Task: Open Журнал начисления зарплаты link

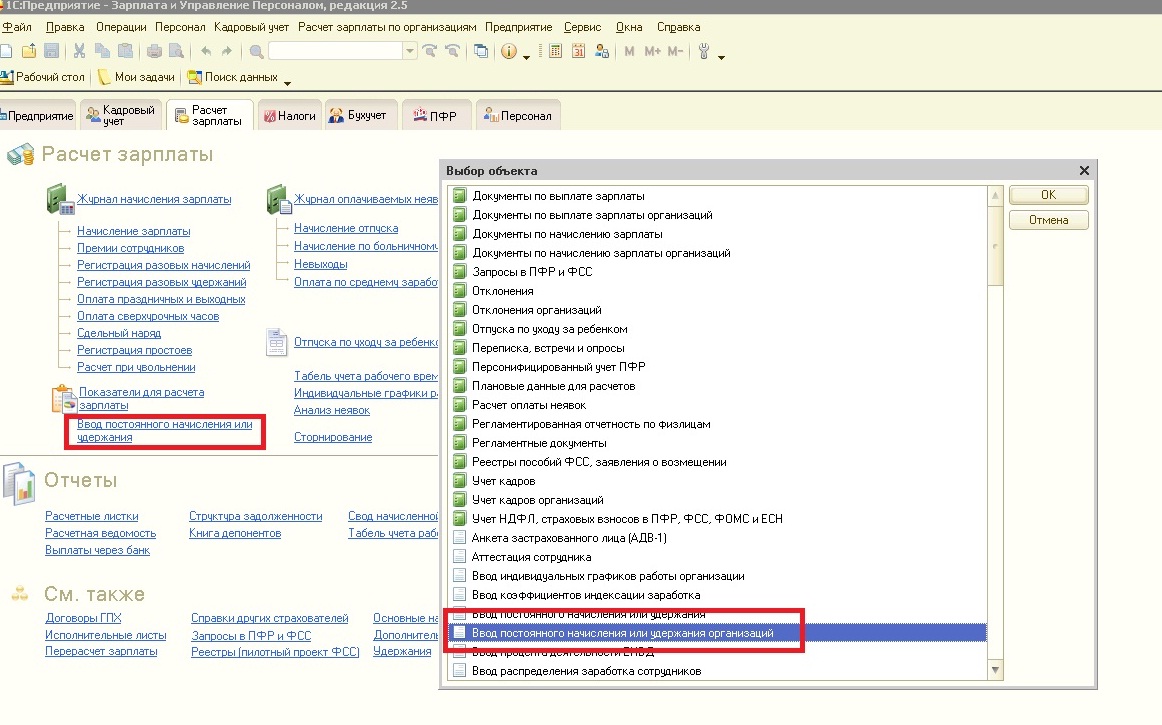Action: (x=154, y=199)
